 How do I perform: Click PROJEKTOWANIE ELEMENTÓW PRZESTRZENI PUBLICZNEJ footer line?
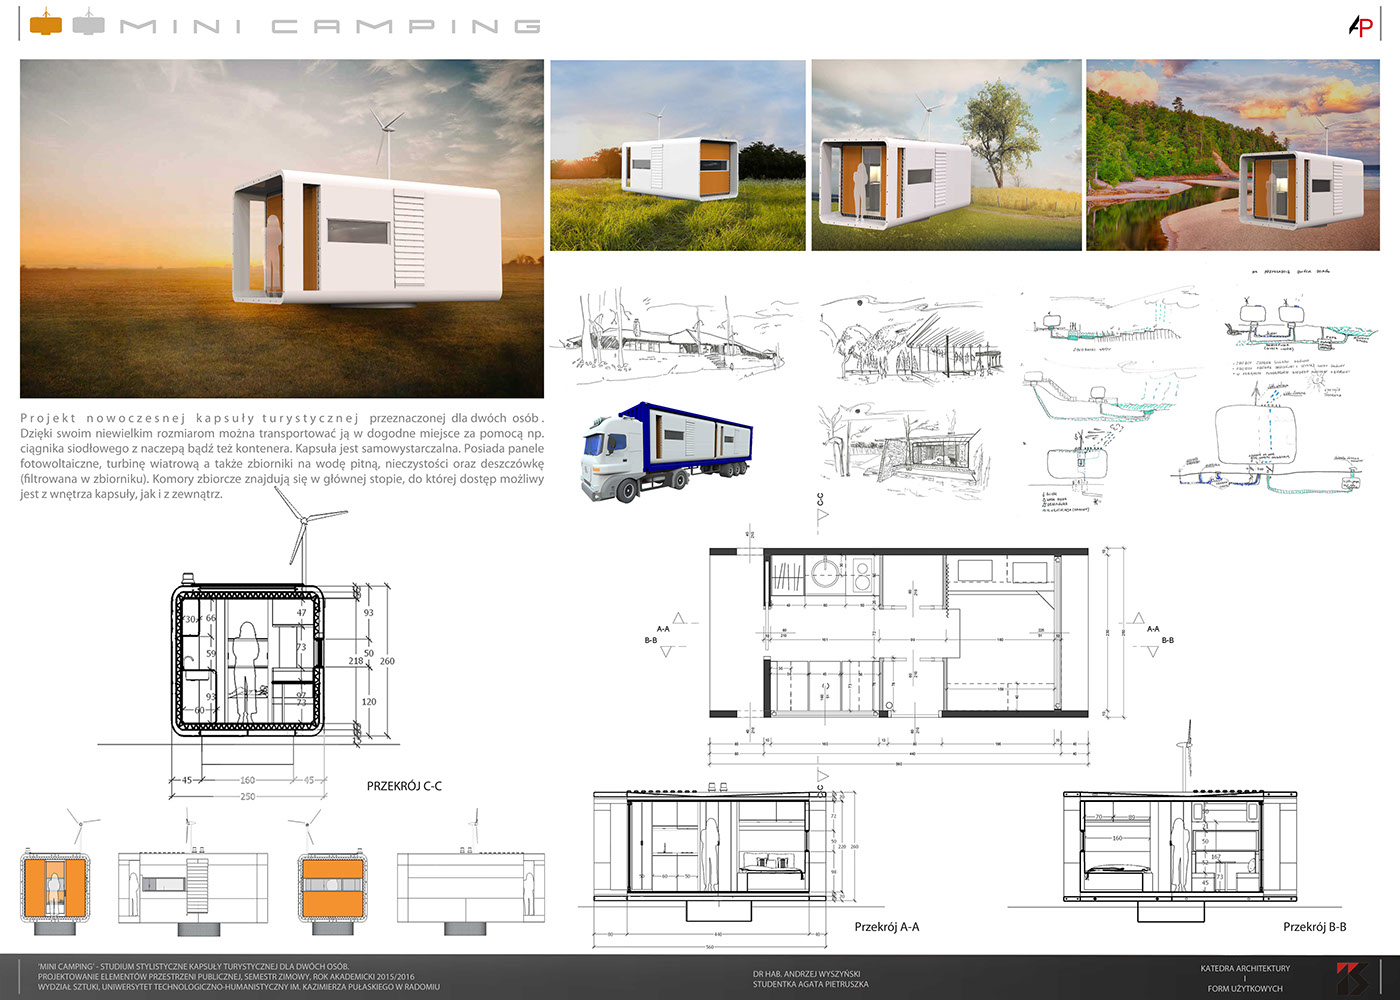[x=226, y=977]
